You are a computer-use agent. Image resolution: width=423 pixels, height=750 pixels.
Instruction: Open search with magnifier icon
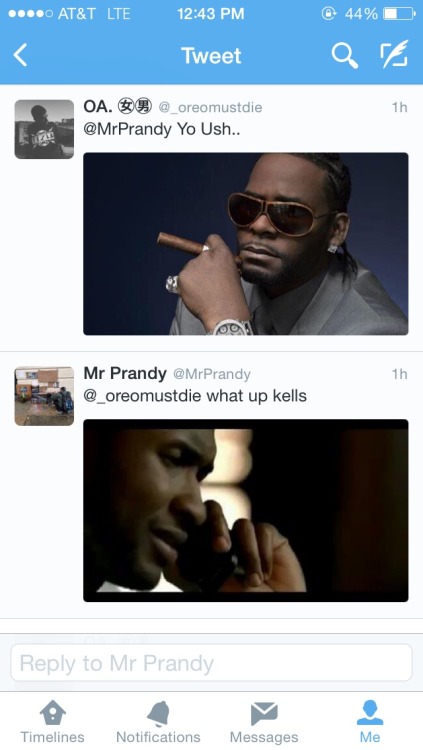click(x=345, y=55)
